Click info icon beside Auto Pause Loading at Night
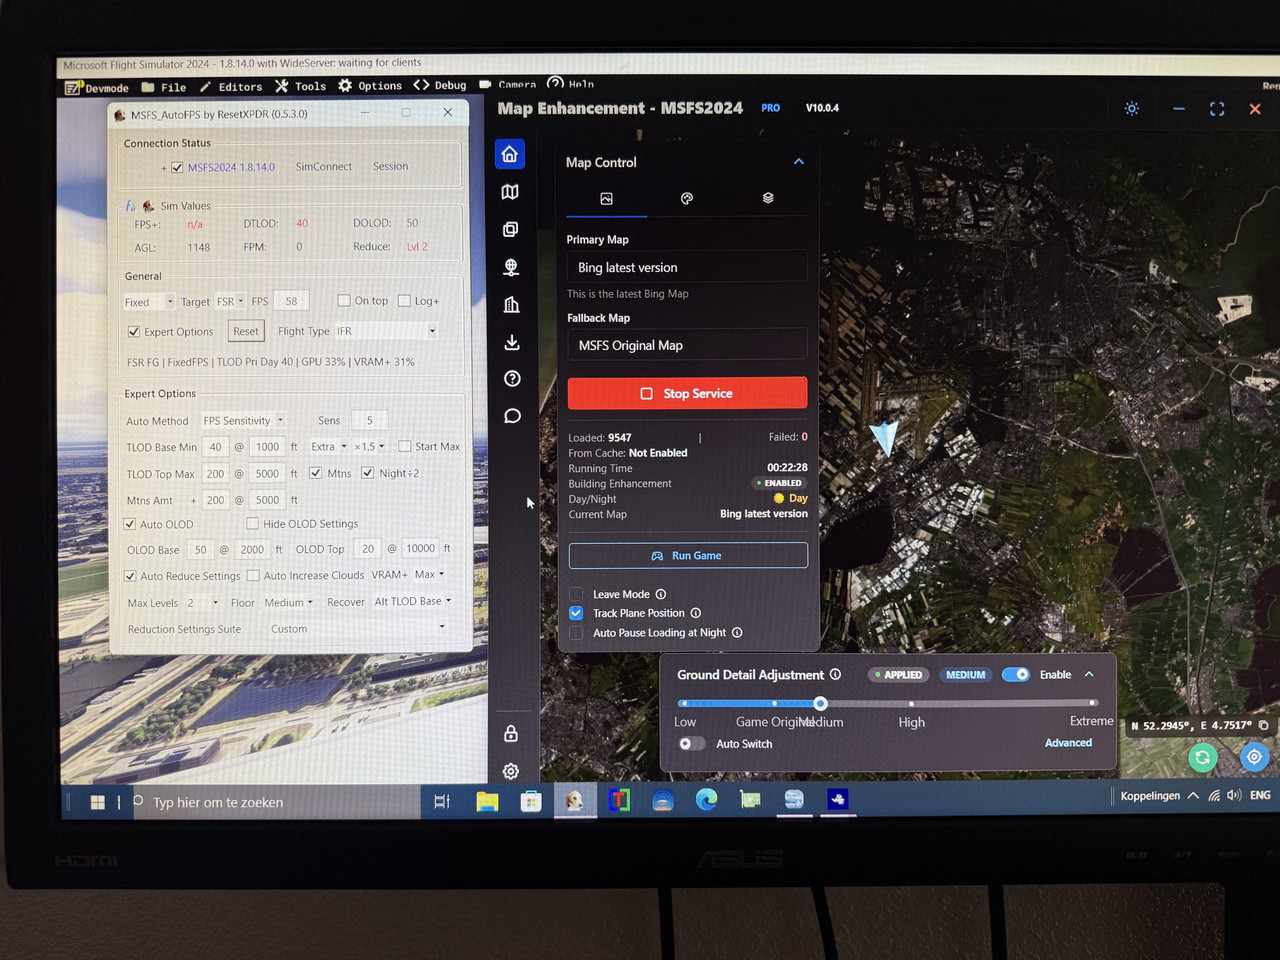1280x960 pixels. 737,632
